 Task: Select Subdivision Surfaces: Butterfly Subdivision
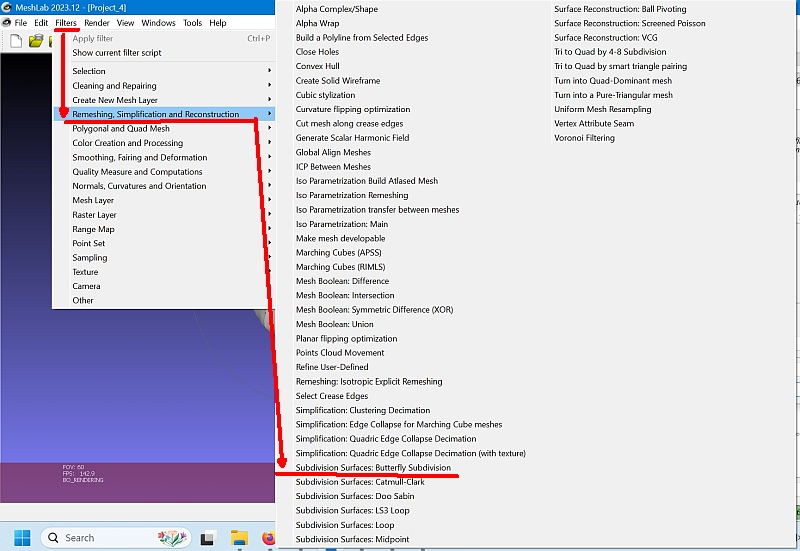[373, 467]
